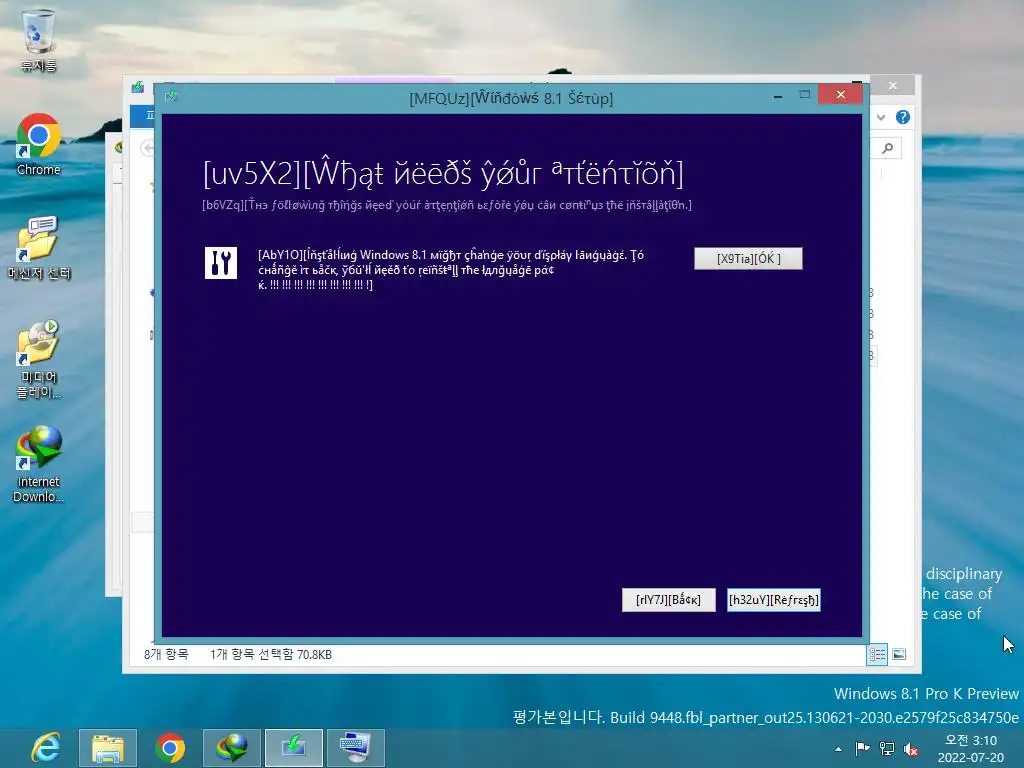The height and width of the screenshot is (768, 1024).
Task: Click the network tray icon
Action: click(887, 748)
